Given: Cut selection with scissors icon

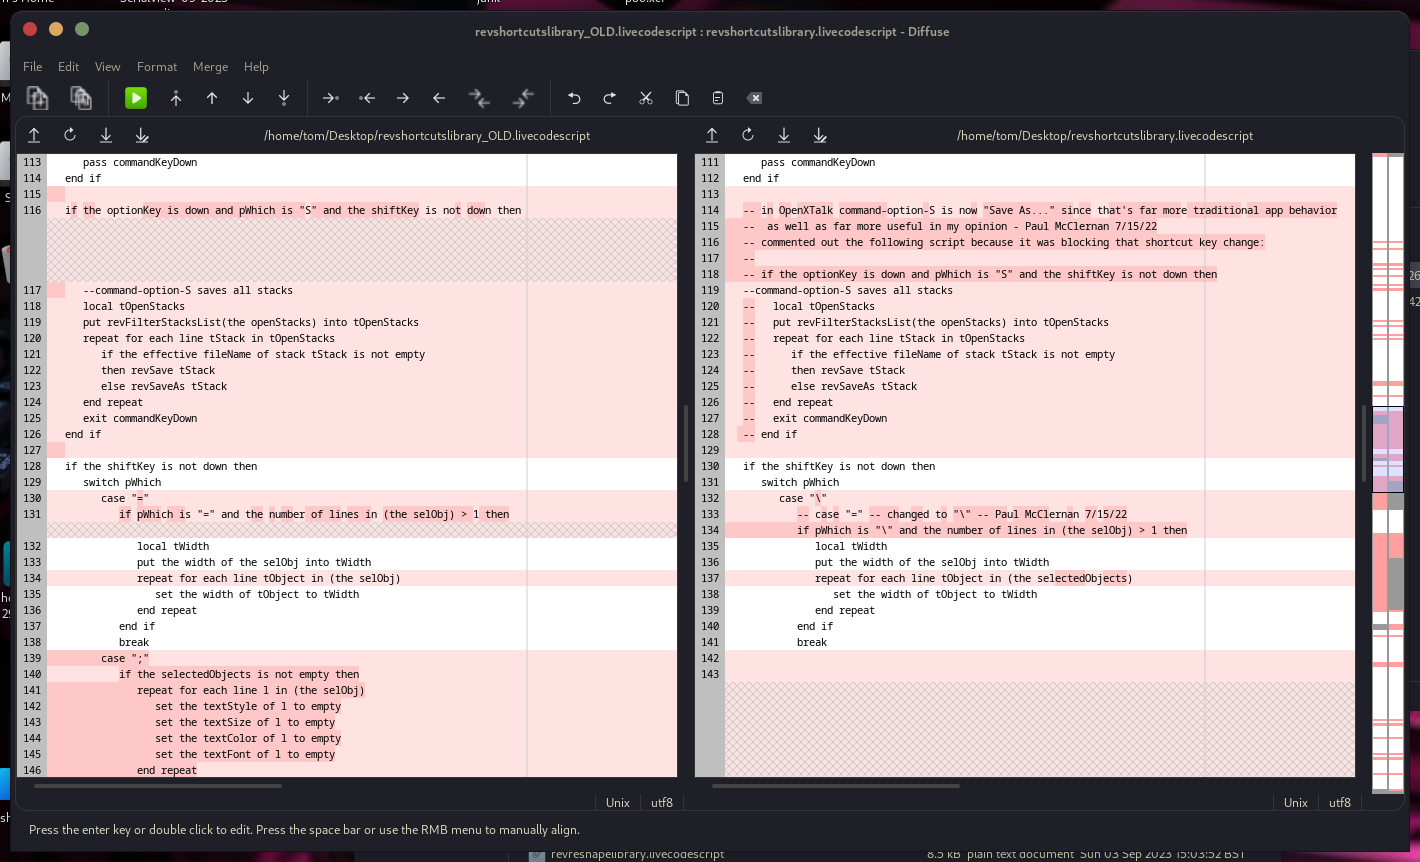Looking at the screenshot, I should pyautogui.click(x=646, y=97).
